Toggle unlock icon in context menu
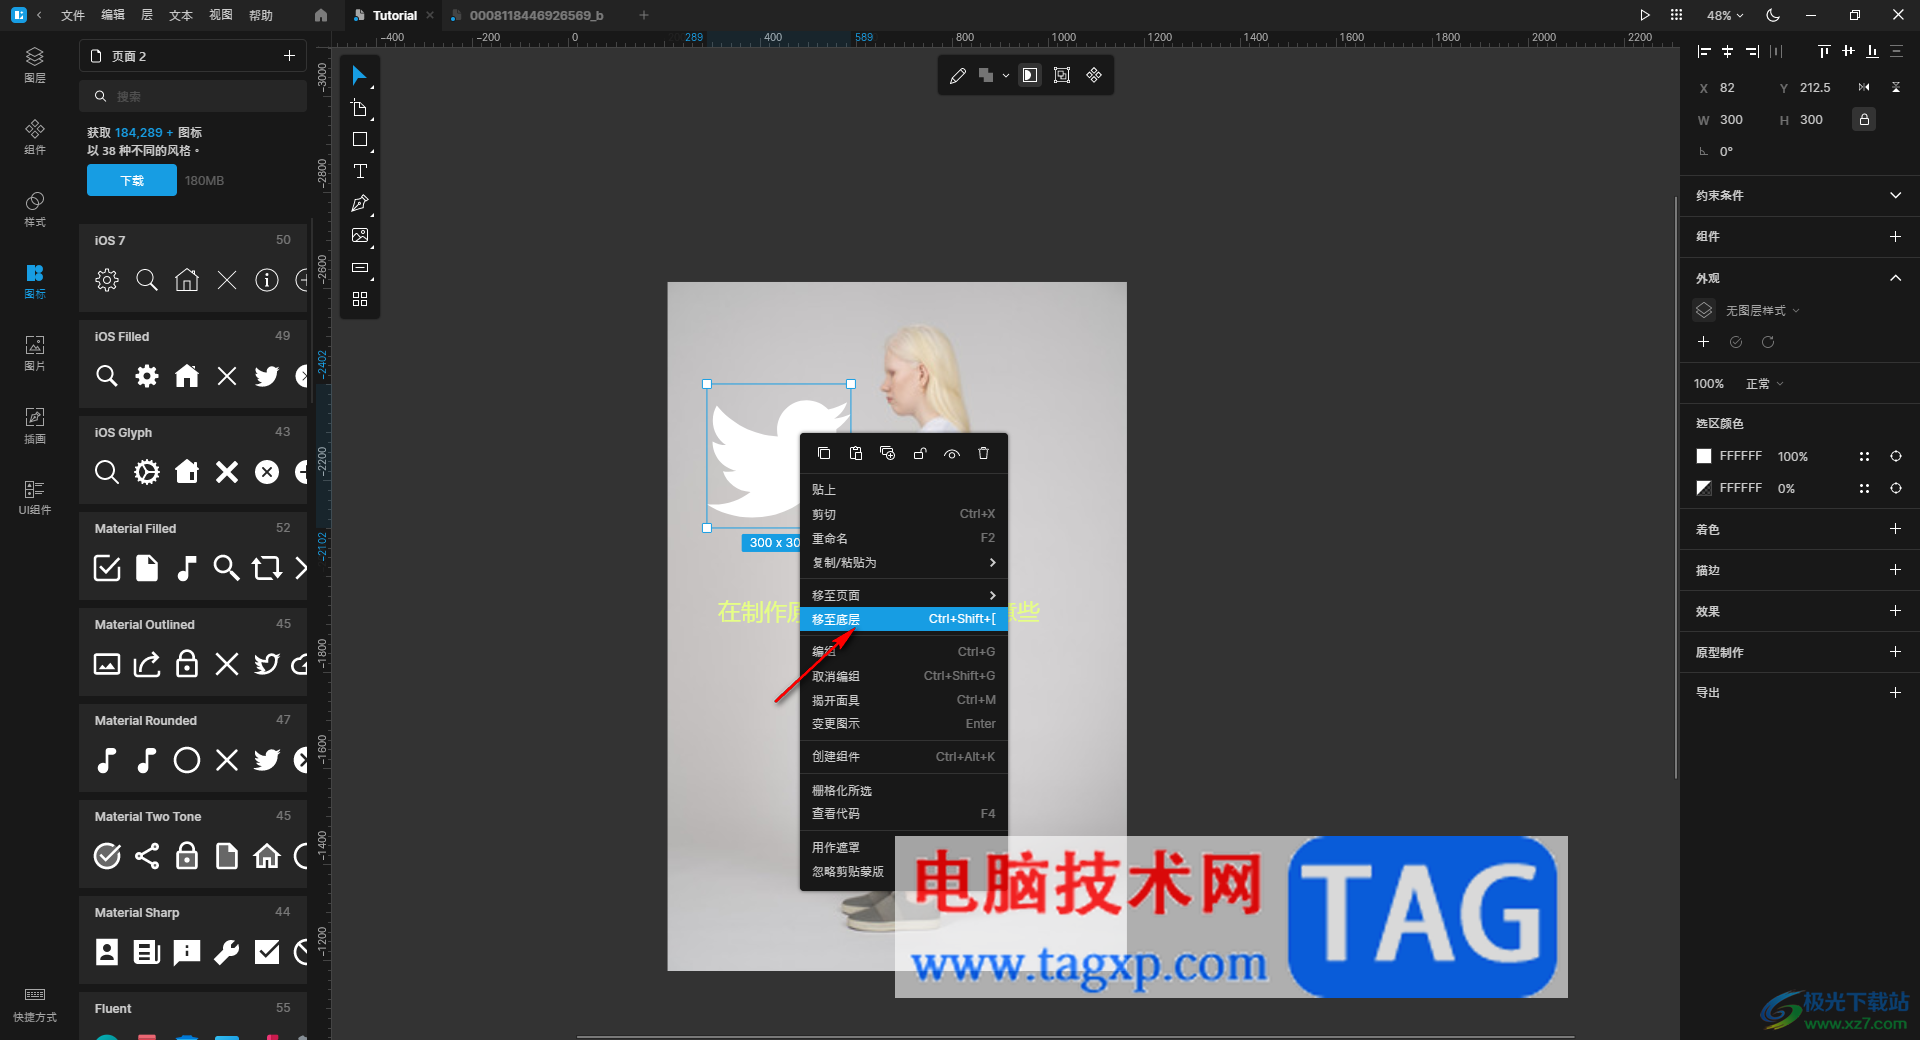This screenshot has height=1040, width=1920. [x=920, y=454]
